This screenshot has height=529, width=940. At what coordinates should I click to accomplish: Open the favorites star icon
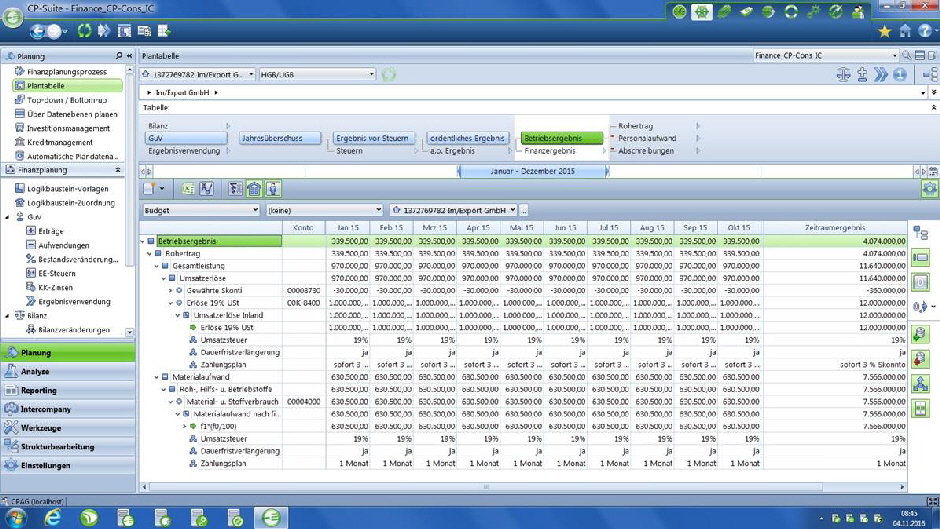(885, 31)
